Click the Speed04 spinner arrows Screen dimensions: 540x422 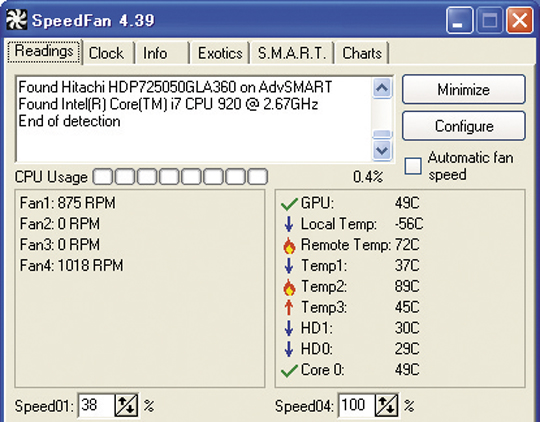[387, 405]
